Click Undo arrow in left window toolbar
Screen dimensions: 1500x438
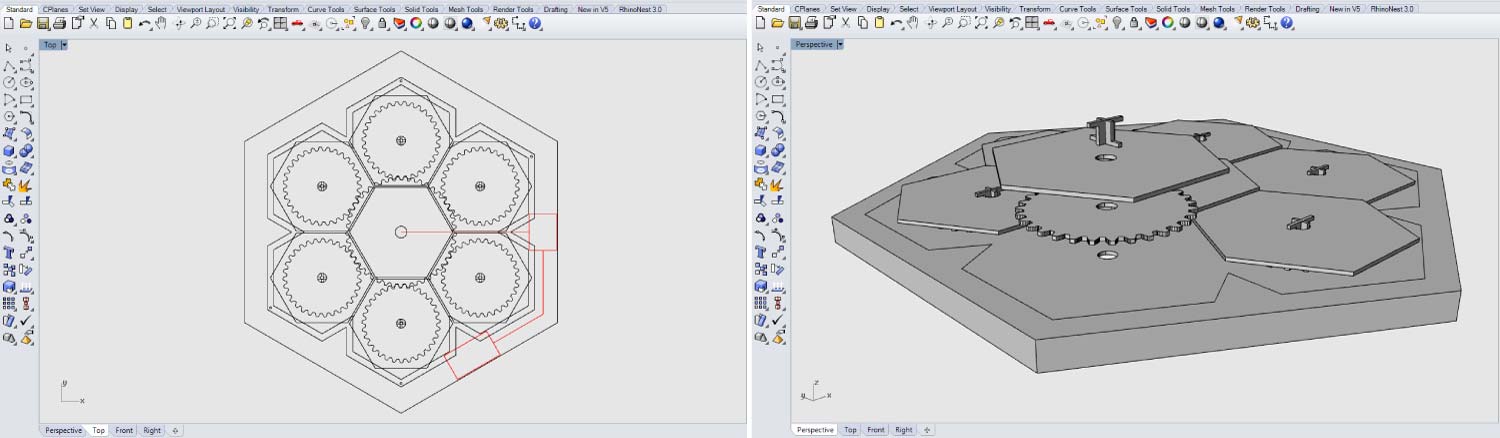point(145,23)
